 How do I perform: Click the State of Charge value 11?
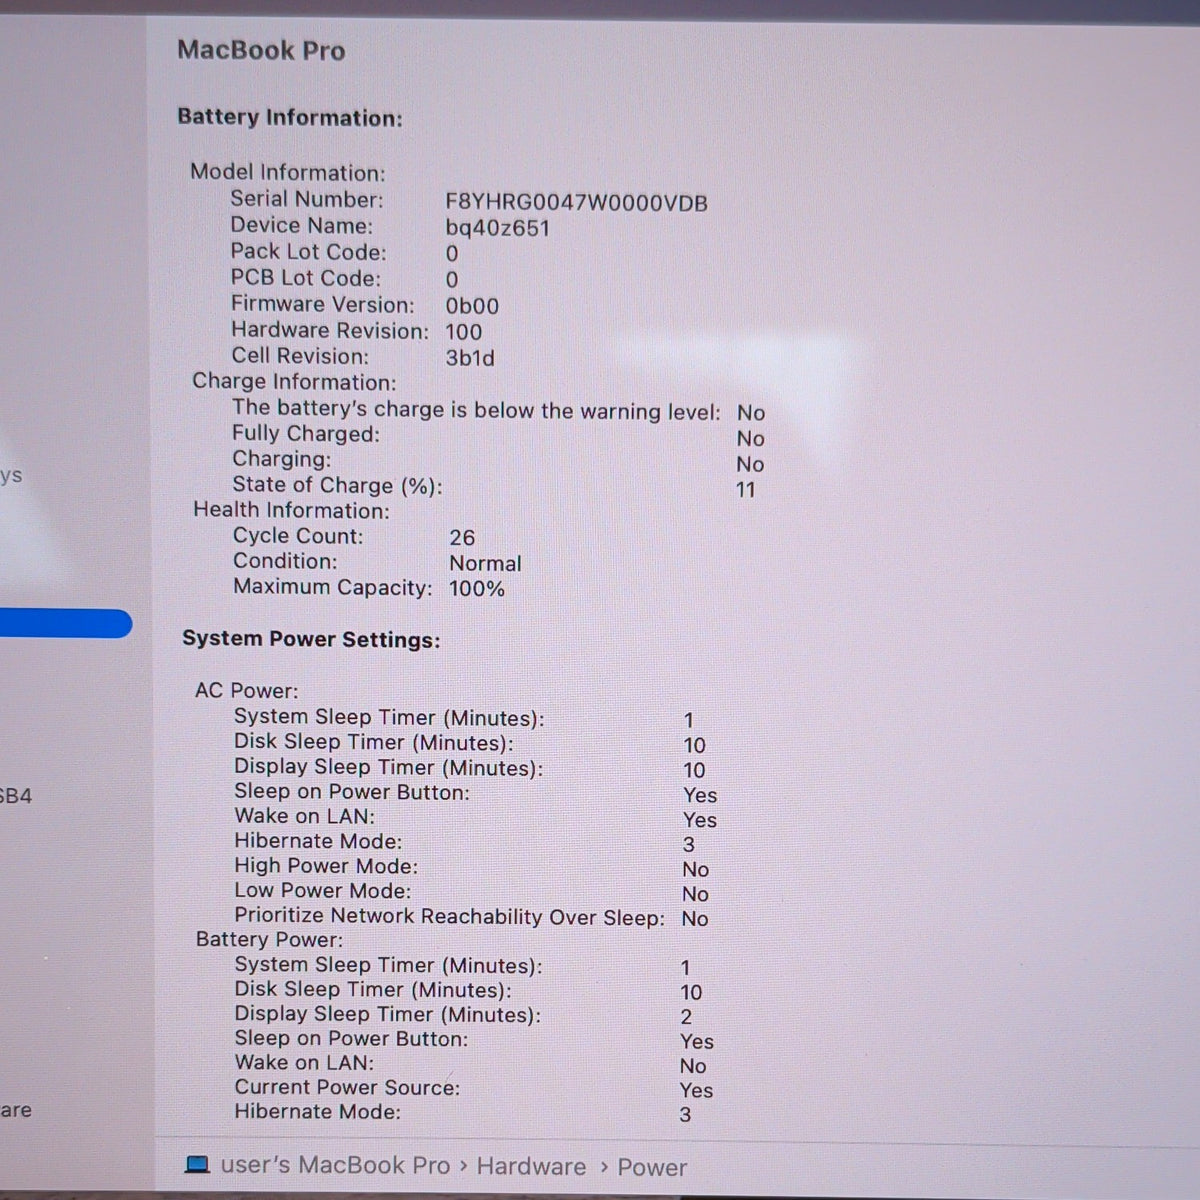click(x=746, y=490)
